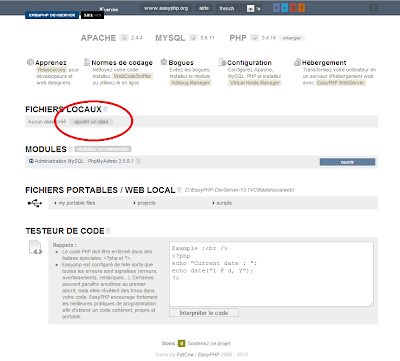400x361 pixels.
Task: Click the code tester file icon
Action: [35, 247]
